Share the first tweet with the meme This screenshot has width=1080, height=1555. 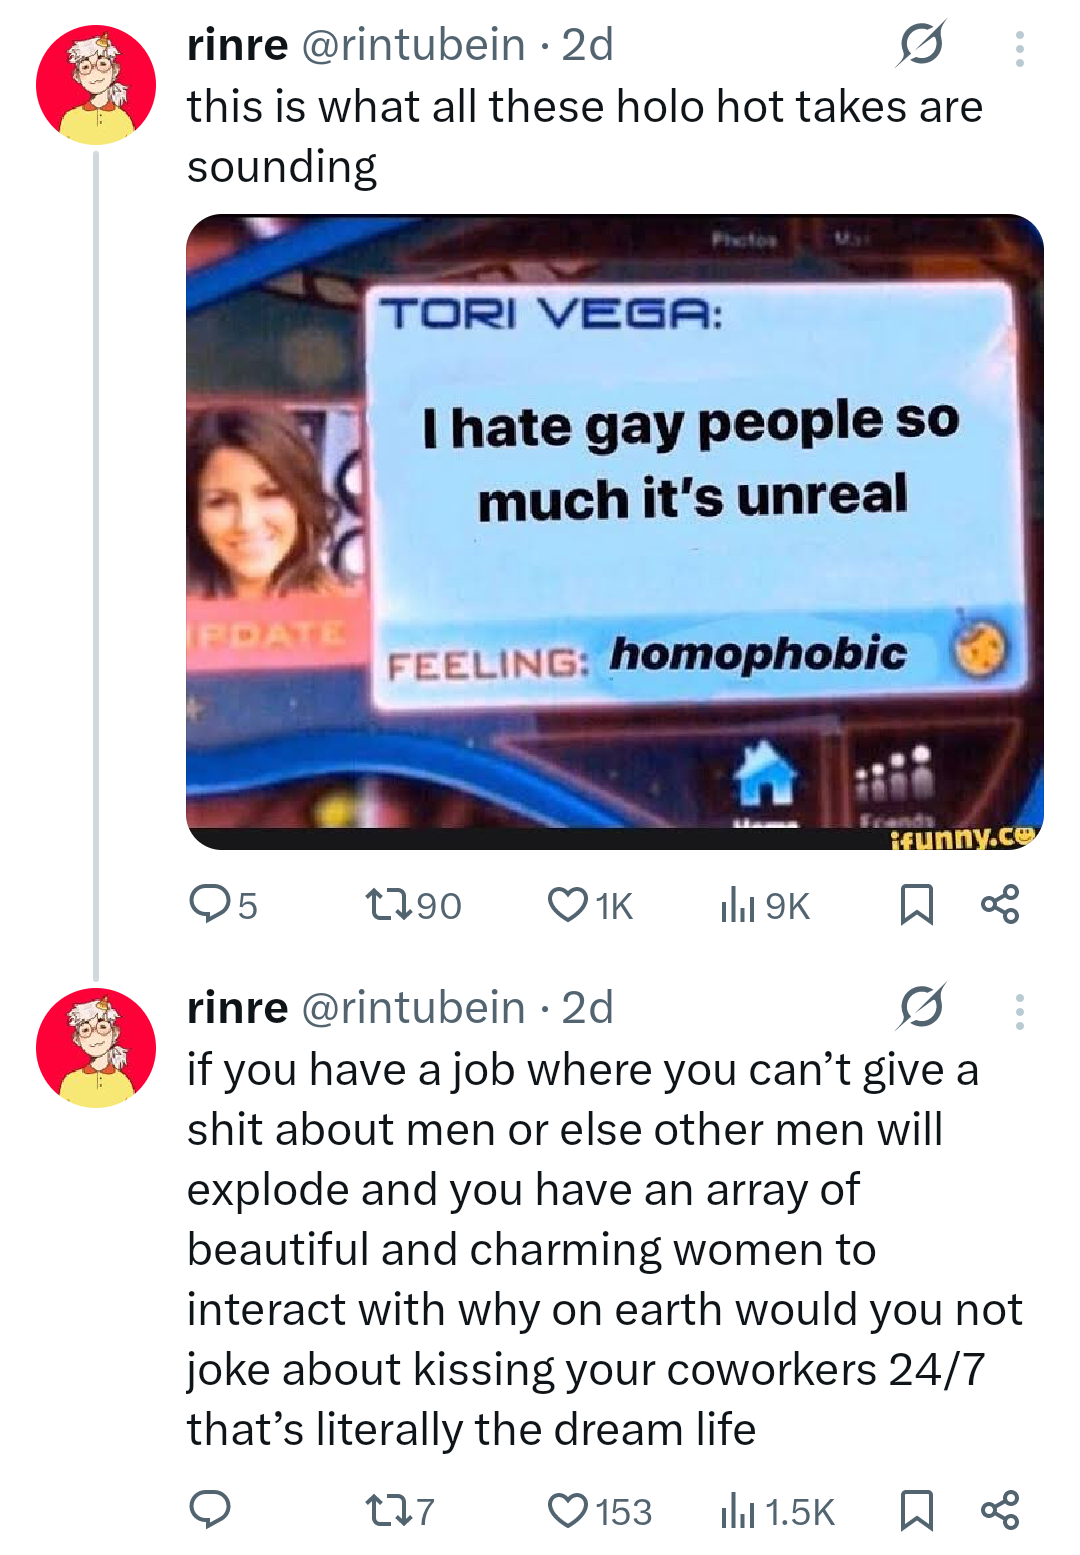(1000, 904)
